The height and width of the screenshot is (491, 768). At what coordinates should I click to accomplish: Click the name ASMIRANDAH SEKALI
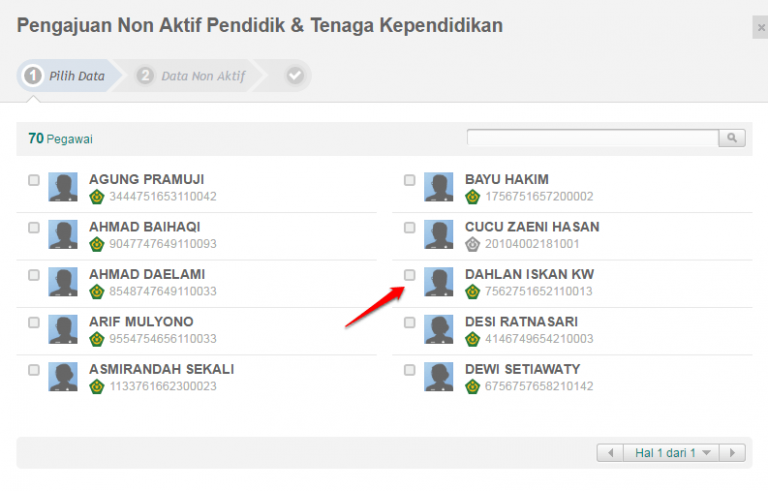click(x=162, y=369)
